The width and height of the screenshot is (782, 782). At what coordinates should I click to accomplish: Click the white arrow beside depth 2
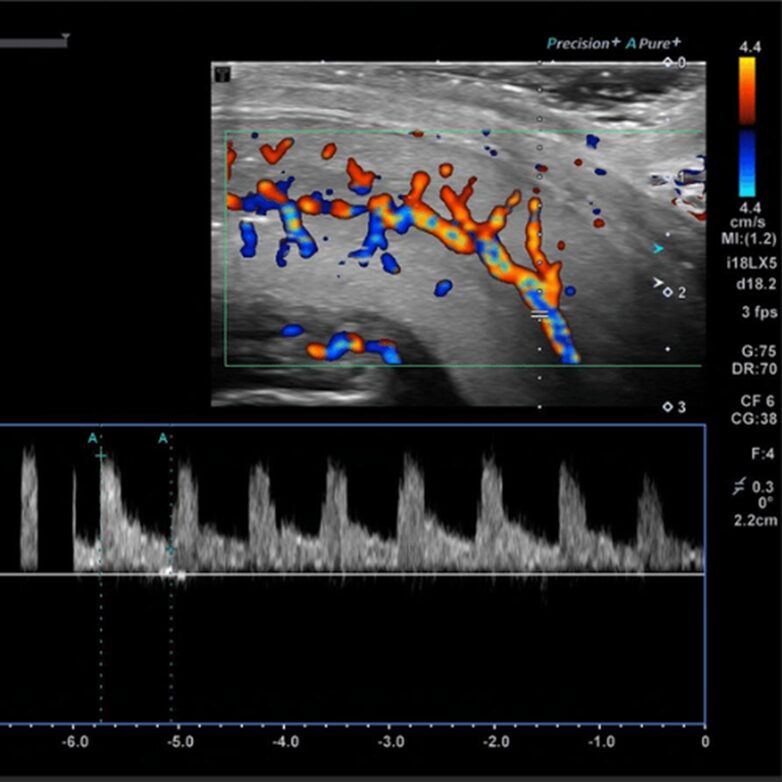coord(658,283)
